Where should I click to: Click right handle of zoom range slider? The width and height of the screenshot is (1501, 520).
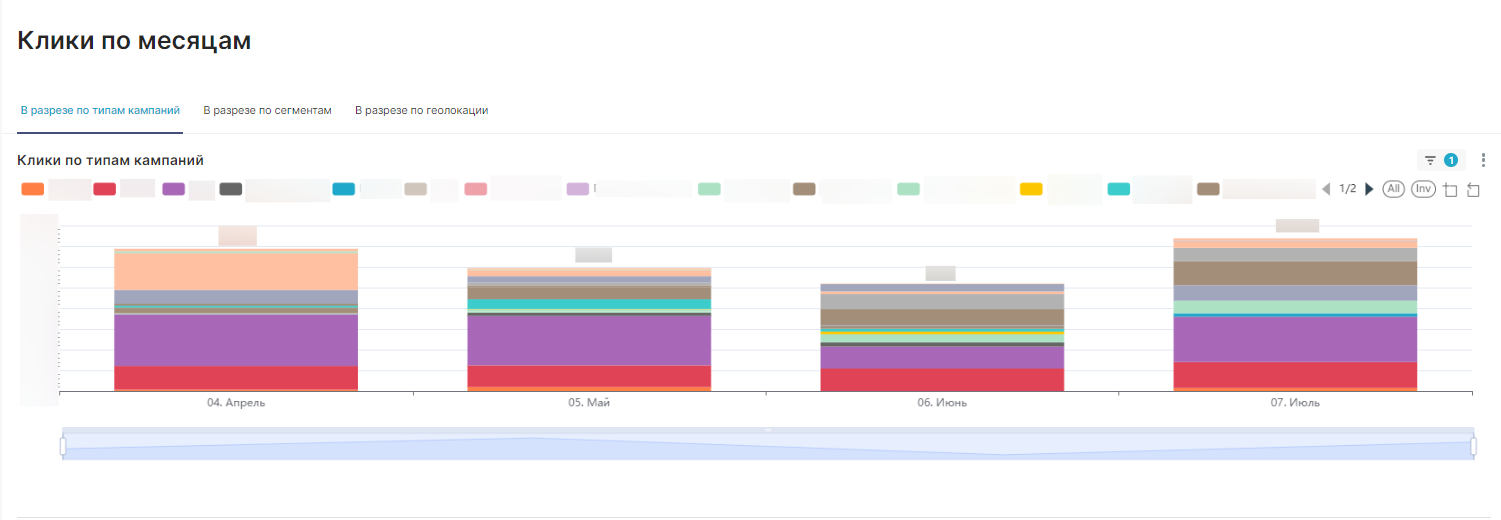[1473, 446]
